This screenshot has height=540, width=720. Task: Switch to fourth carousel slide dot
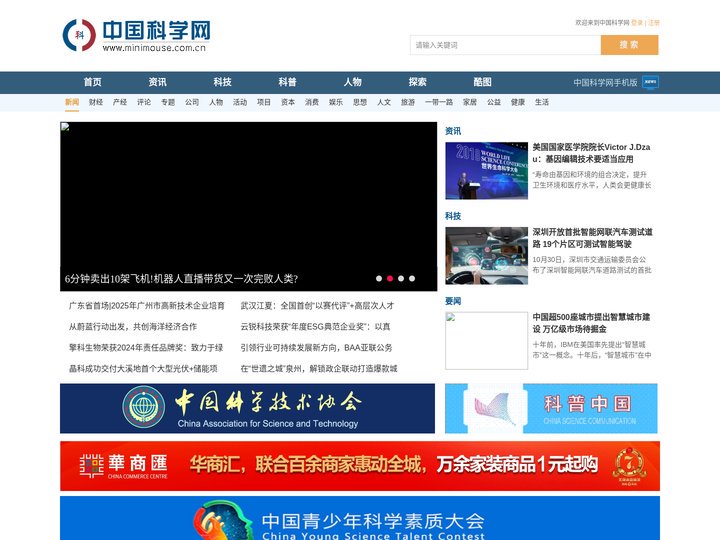click(412, 278)
